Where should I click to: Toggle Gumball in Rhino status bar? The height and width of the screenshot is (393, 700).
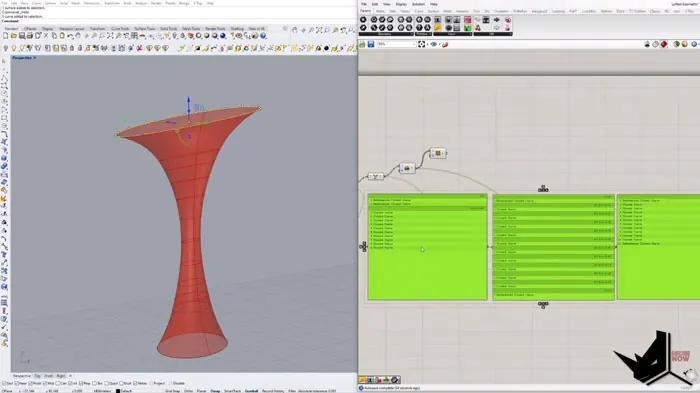[251, 391]
